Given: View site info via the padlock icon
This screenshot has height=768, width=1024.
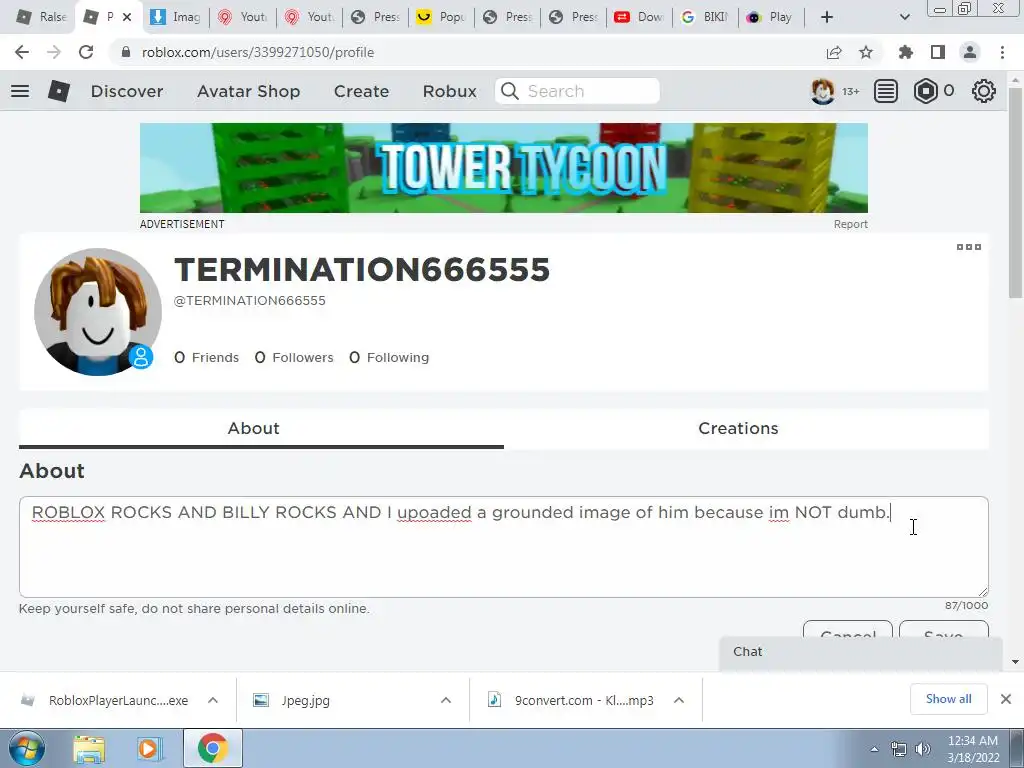Looking at the screenshot, I should (126, 52).
